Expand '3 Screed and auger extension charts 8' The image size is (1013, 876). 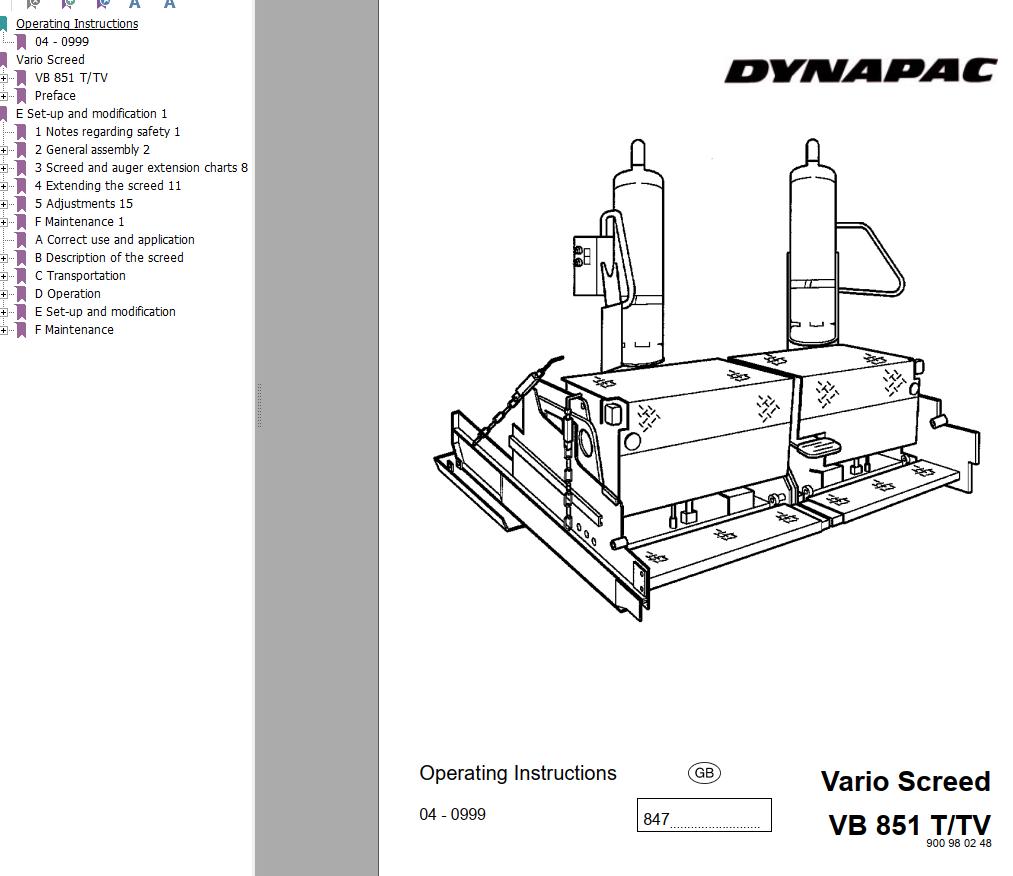coord(4,168)
